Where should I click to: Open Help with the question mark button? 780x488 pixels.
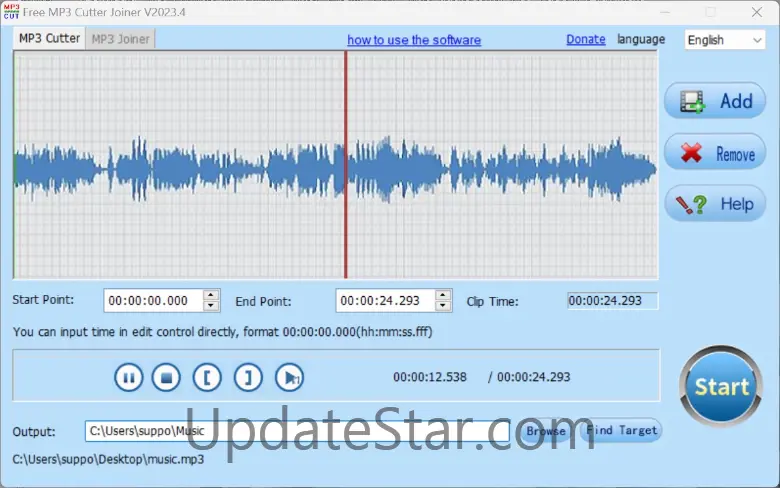pos(715,203)
